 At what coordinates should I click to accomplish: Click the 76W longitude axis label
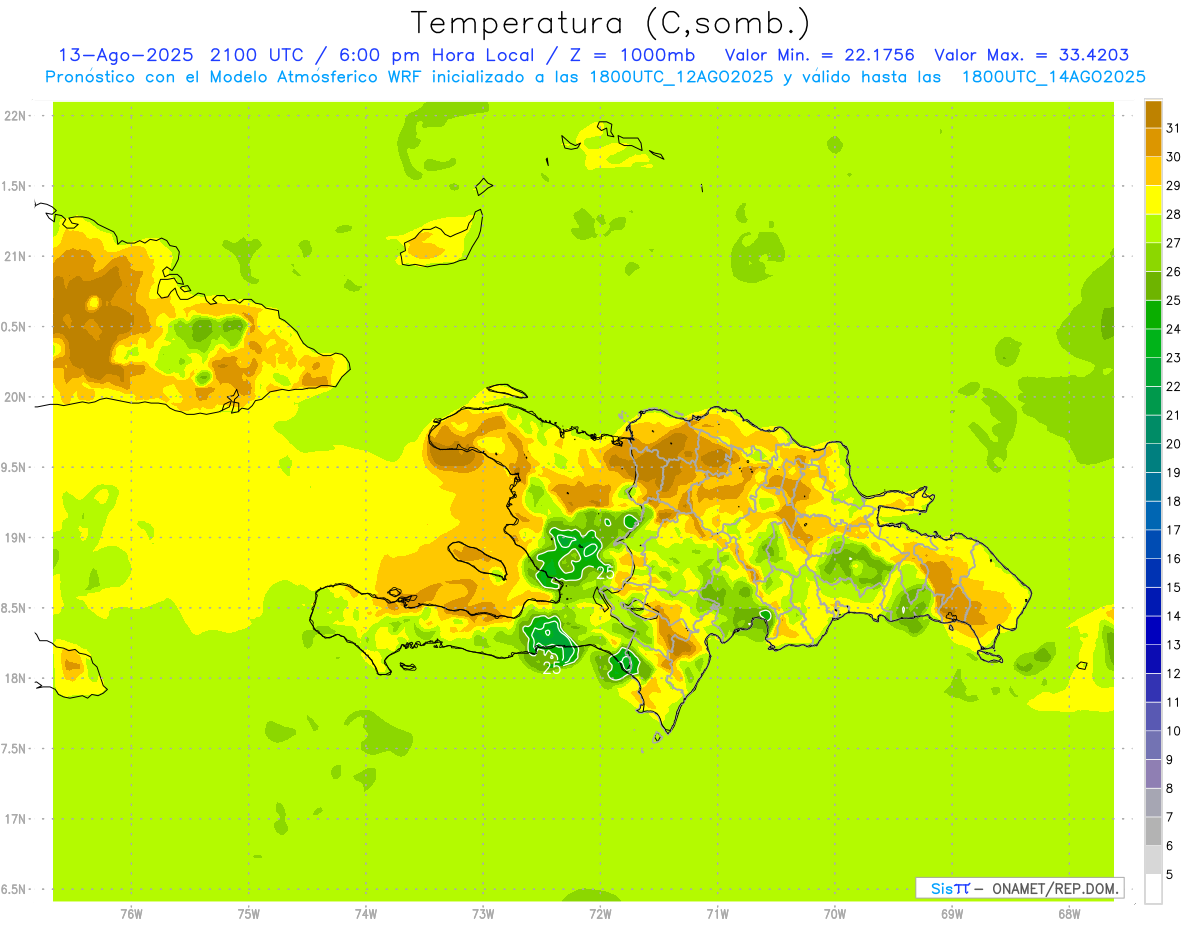click(x=131, y=913)
